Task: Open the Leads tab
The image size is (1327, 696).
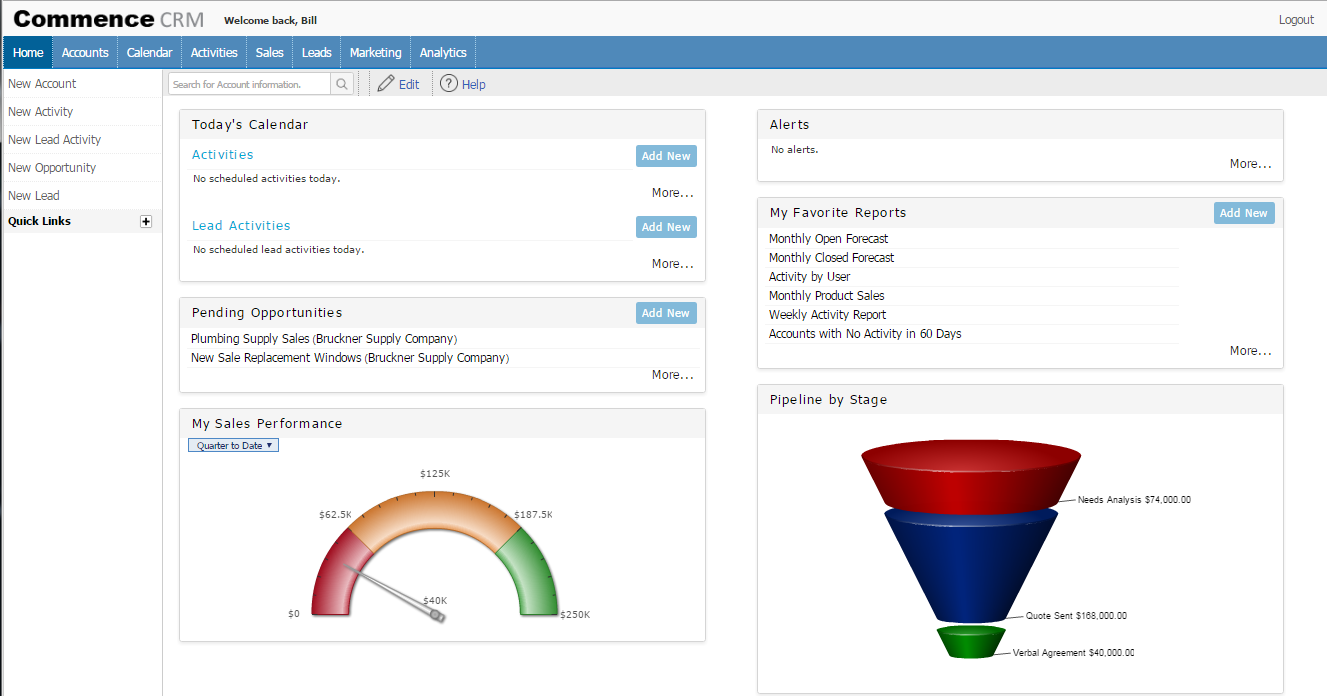Action: pyautogui.click(x=317, y=53)
